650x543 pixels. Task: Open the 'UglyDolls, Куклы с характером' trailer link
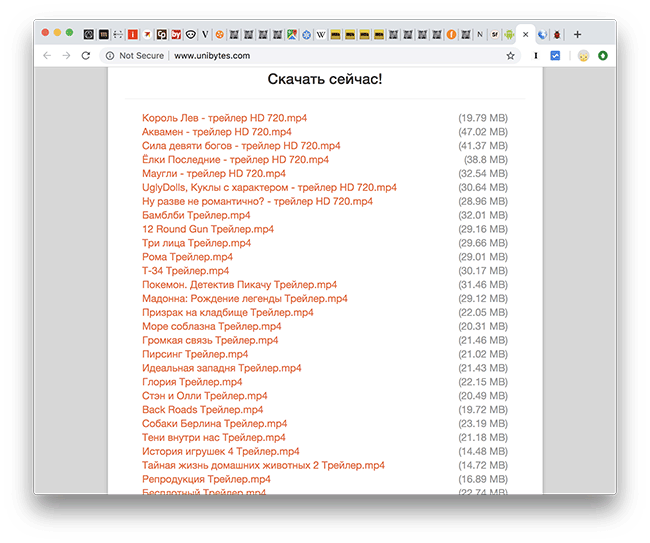(x=269, y=187)
